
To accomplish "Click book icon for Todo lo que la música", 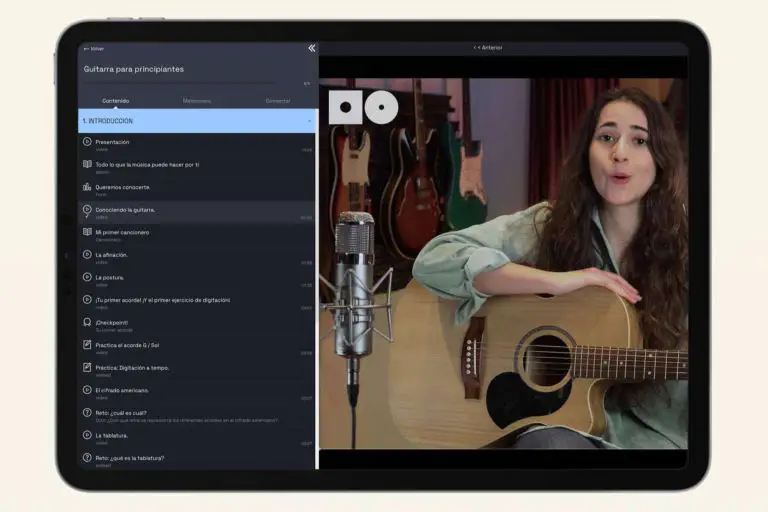I will point(87,165).
